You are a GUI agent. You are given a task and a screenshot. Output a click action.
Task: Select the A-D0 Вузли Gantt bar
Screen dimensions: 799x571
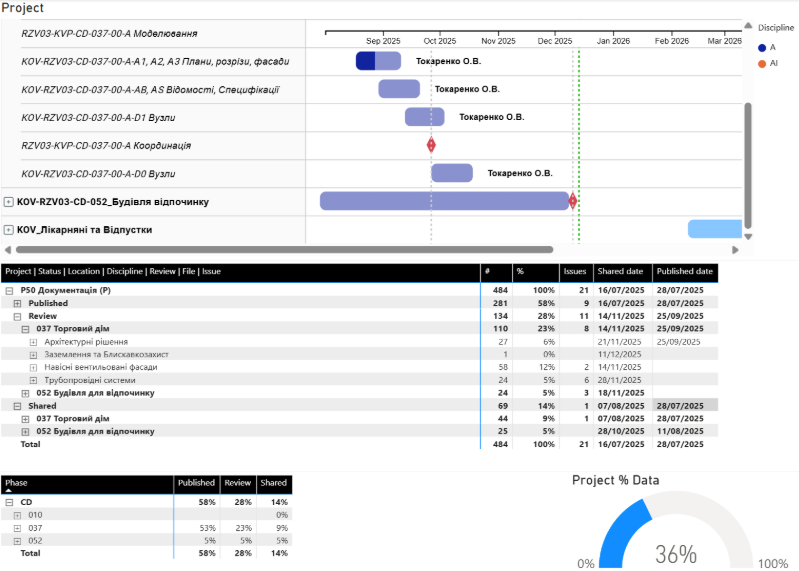point(452,173)
